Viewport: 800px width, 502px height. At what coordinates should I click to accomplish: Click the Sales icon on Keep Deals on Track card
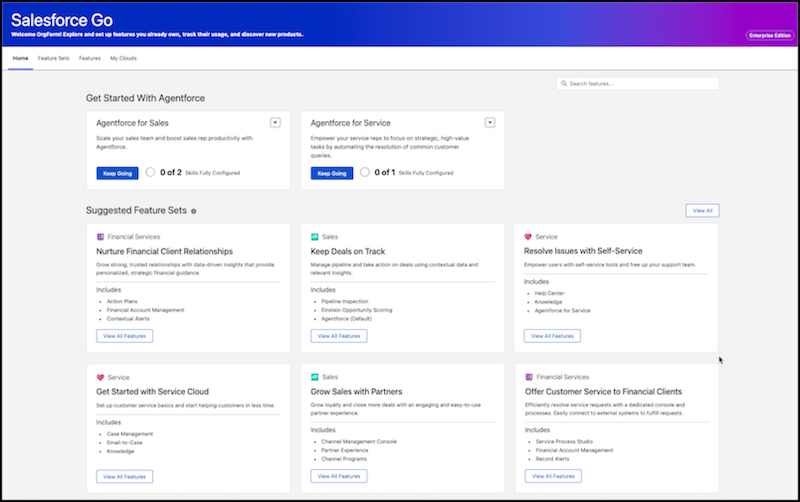[x=315, y=237]
